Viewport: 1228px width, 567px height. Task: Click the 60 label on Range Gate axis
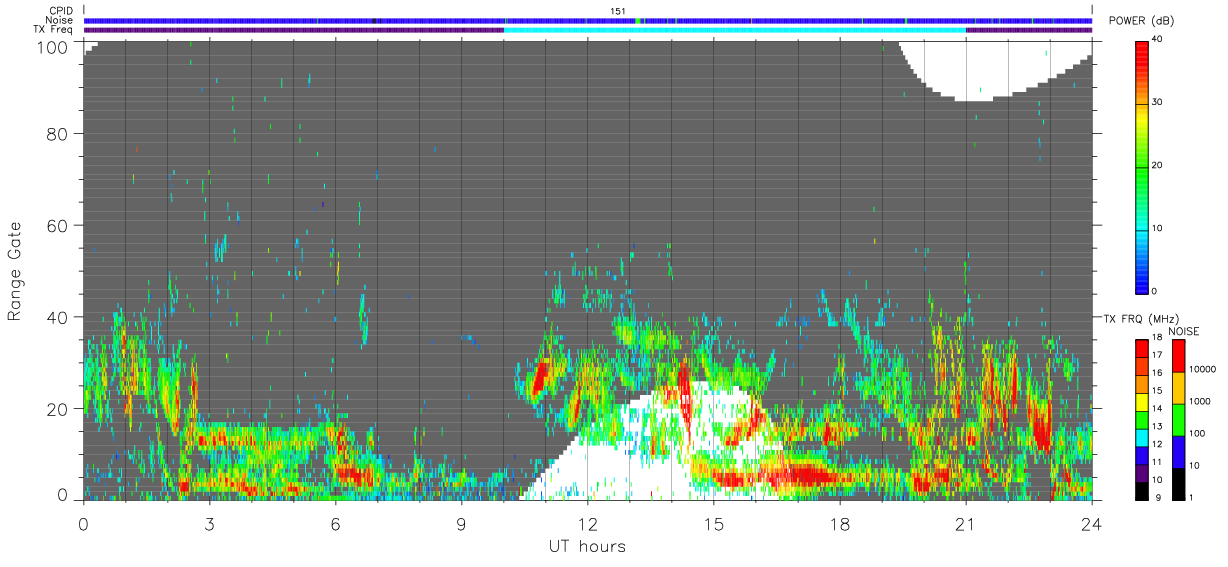[57, 225]
